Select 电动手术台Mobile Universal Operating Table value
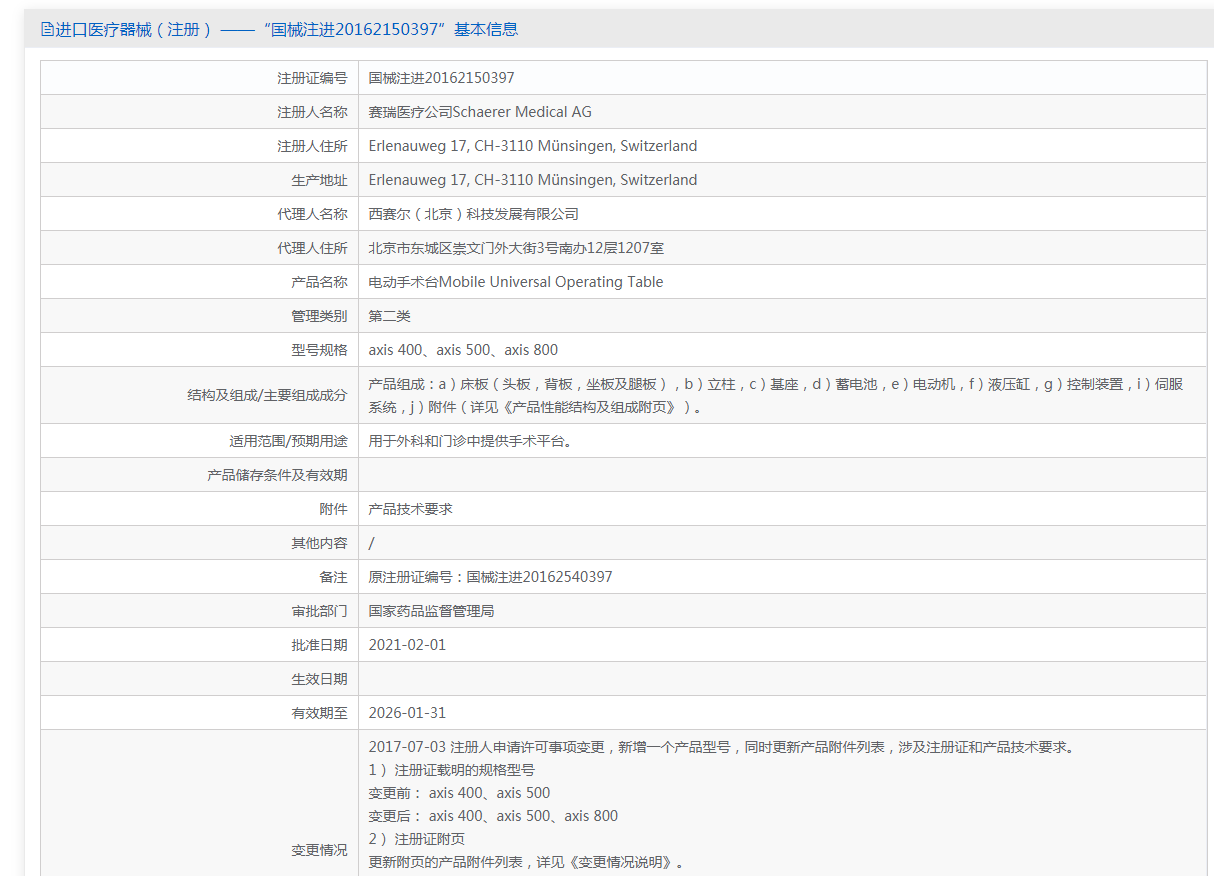This screenshot has height=876, width=1214. (x=516, y=282)
